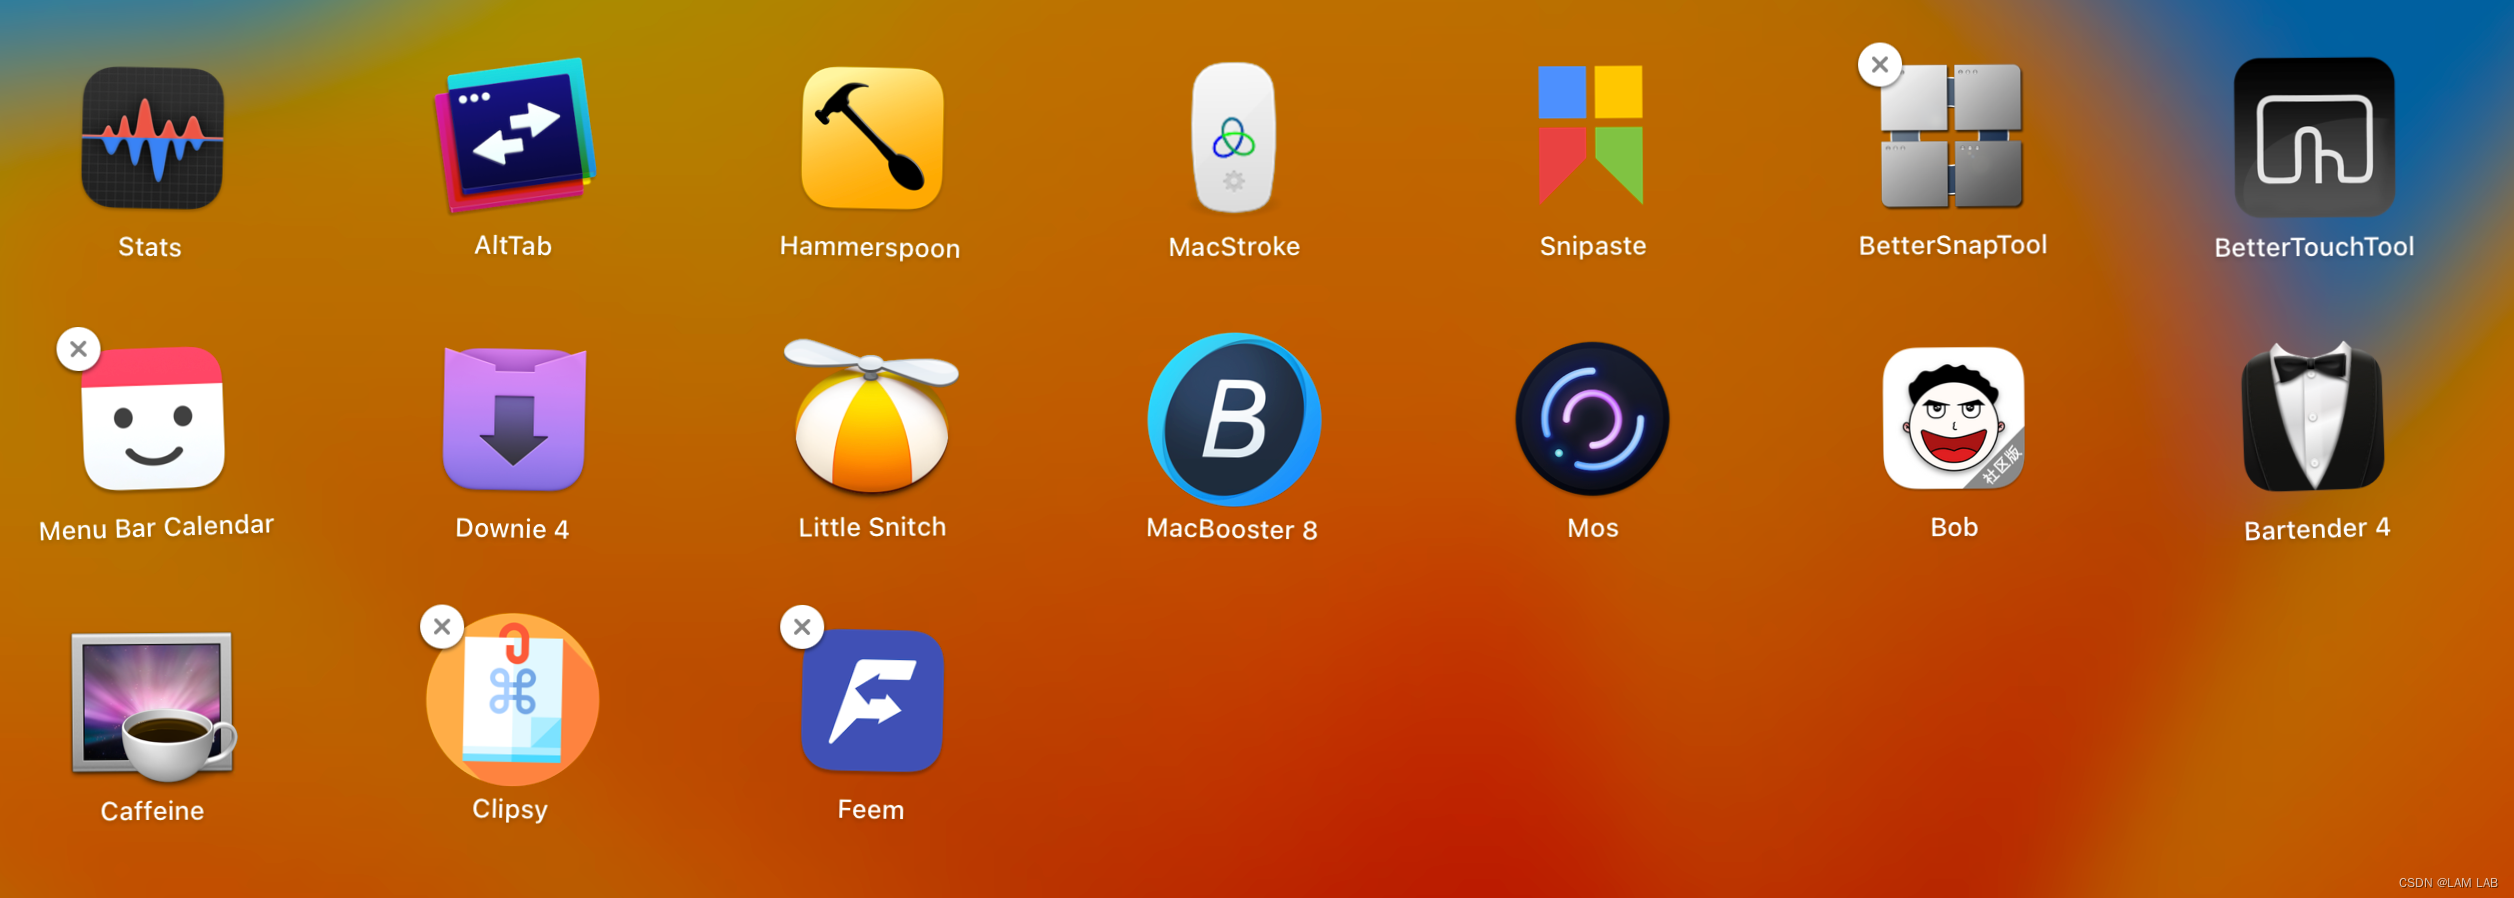2514x898 pixels.
Task: Launch BetterSnapTool window grid icon
Action: tap(1951, 137)
